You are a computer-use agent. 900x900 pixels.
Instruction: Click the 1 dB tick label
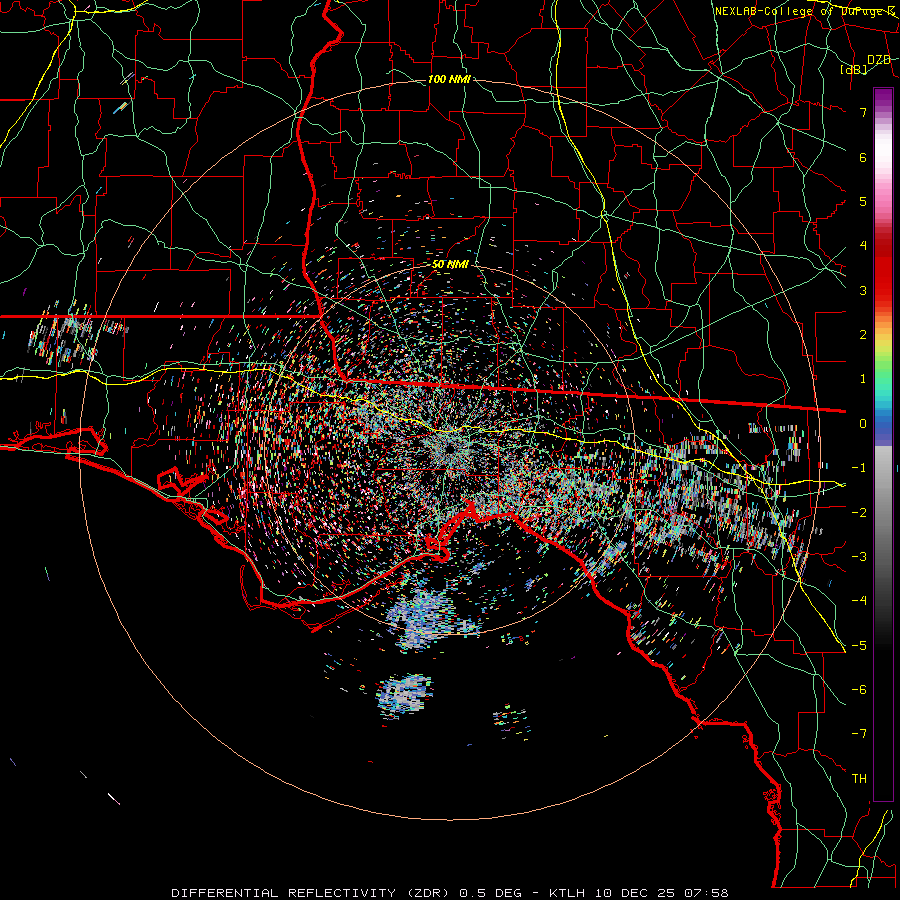point(863,379)
